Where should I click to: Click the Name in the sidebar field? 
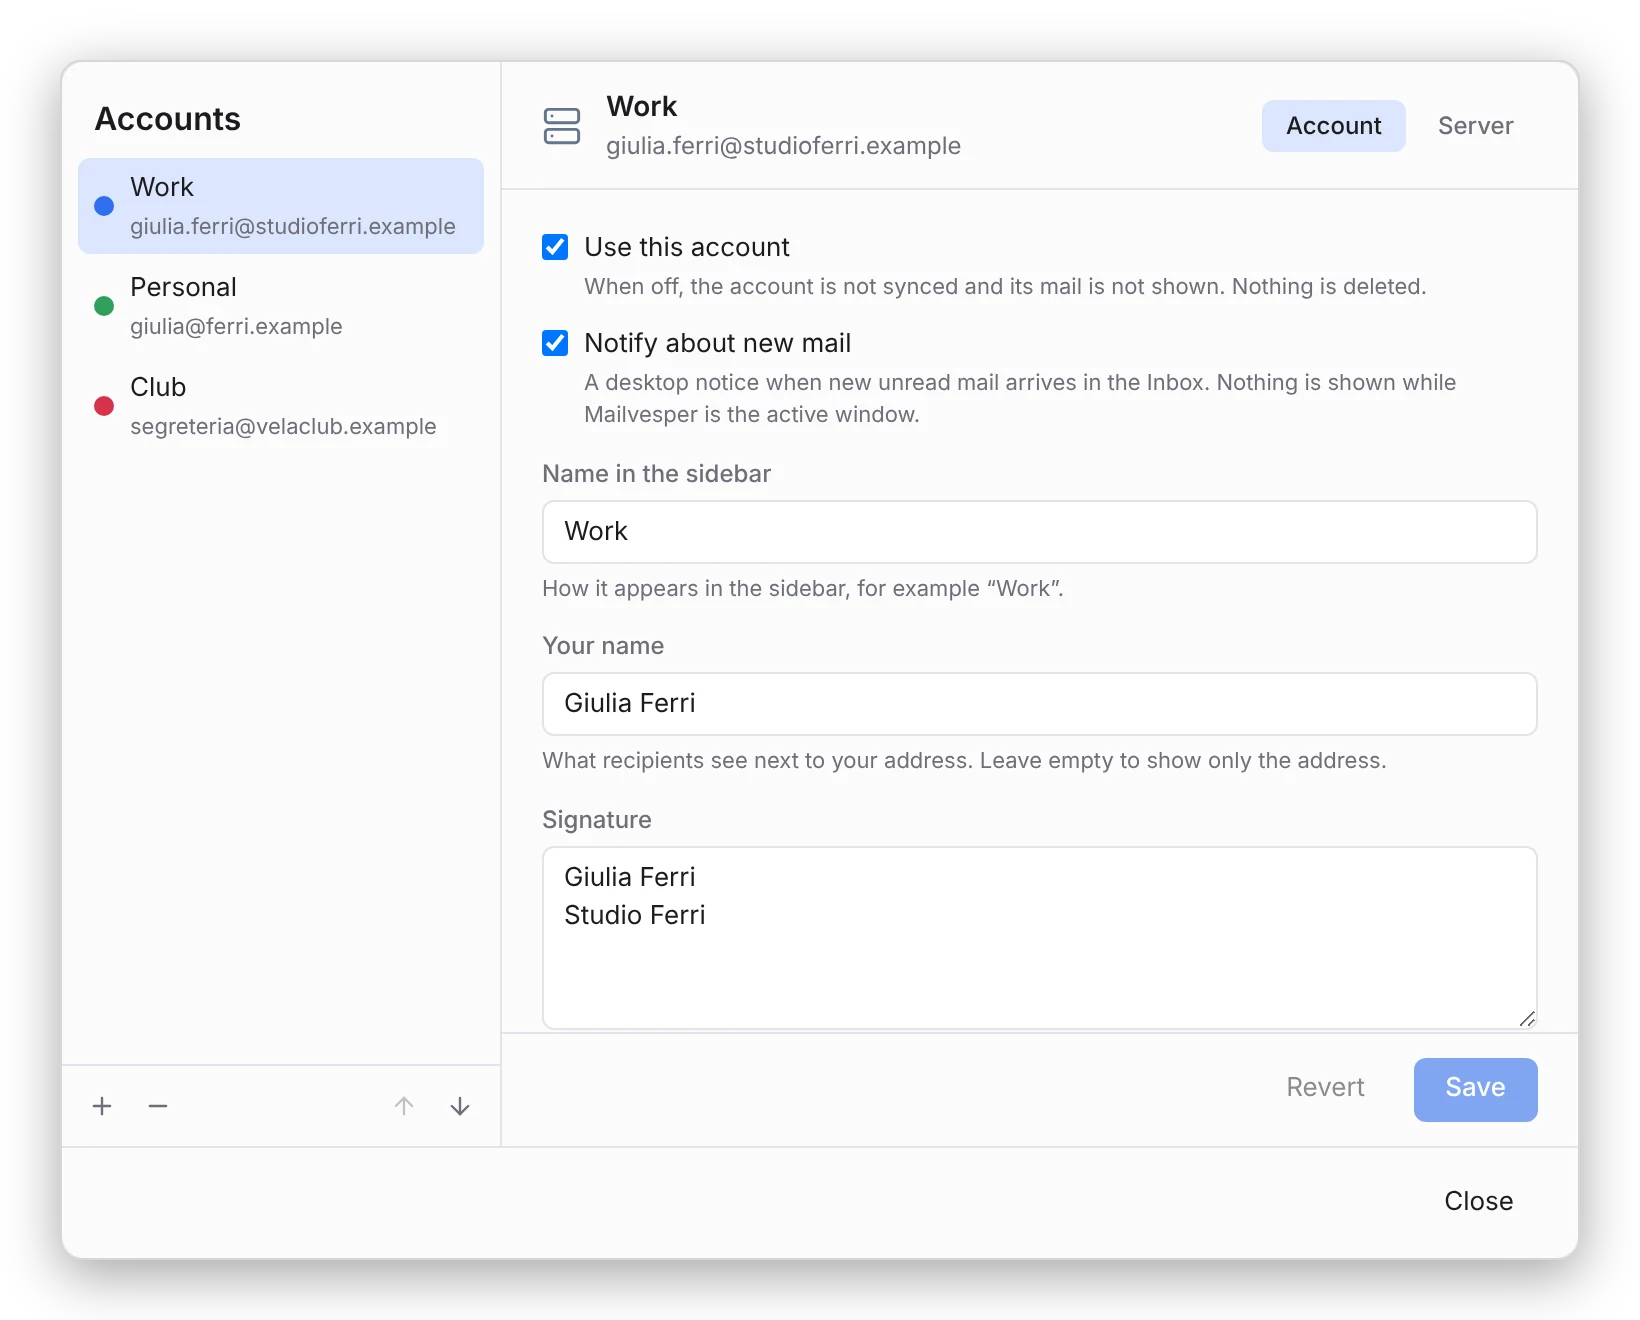pos(1039,532)
